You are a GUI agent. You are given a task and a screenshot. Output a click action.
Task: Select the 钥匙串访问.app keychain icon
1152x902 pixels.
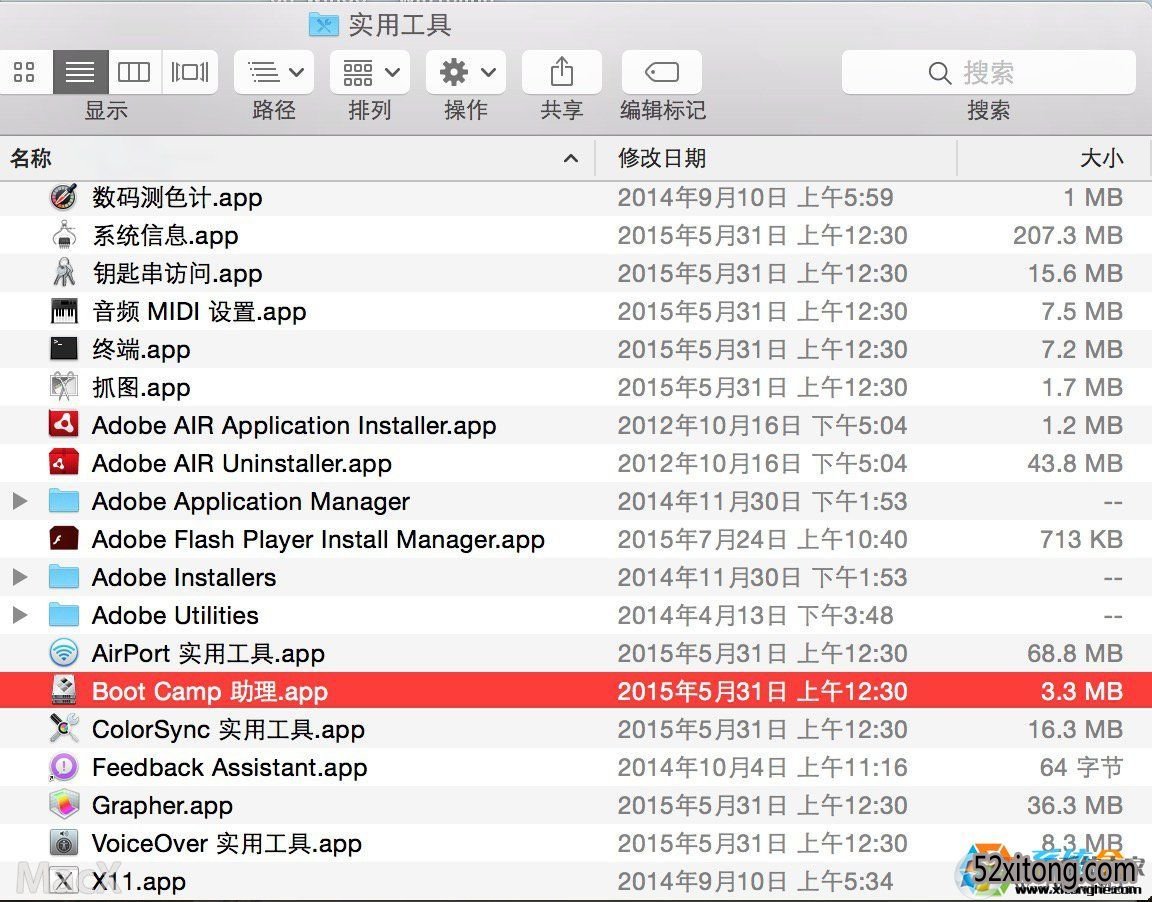coord(64,273)
